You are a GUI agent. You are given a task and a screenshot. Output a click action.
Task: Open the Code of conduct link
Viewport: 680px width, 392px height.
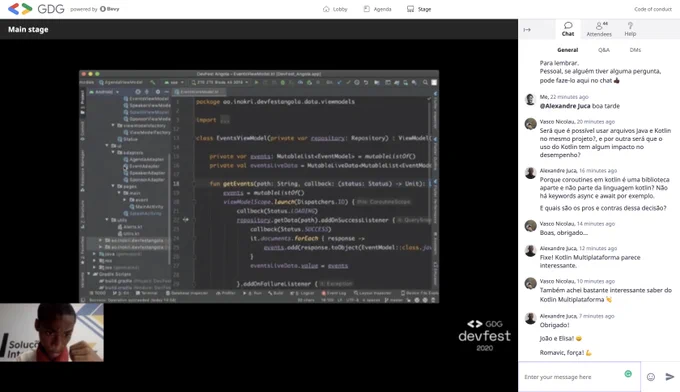coord(653,9)
